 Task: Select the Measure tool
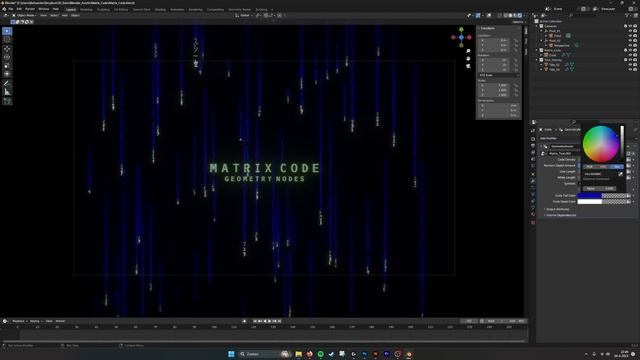pyautogui.click(x=7, y=92)
